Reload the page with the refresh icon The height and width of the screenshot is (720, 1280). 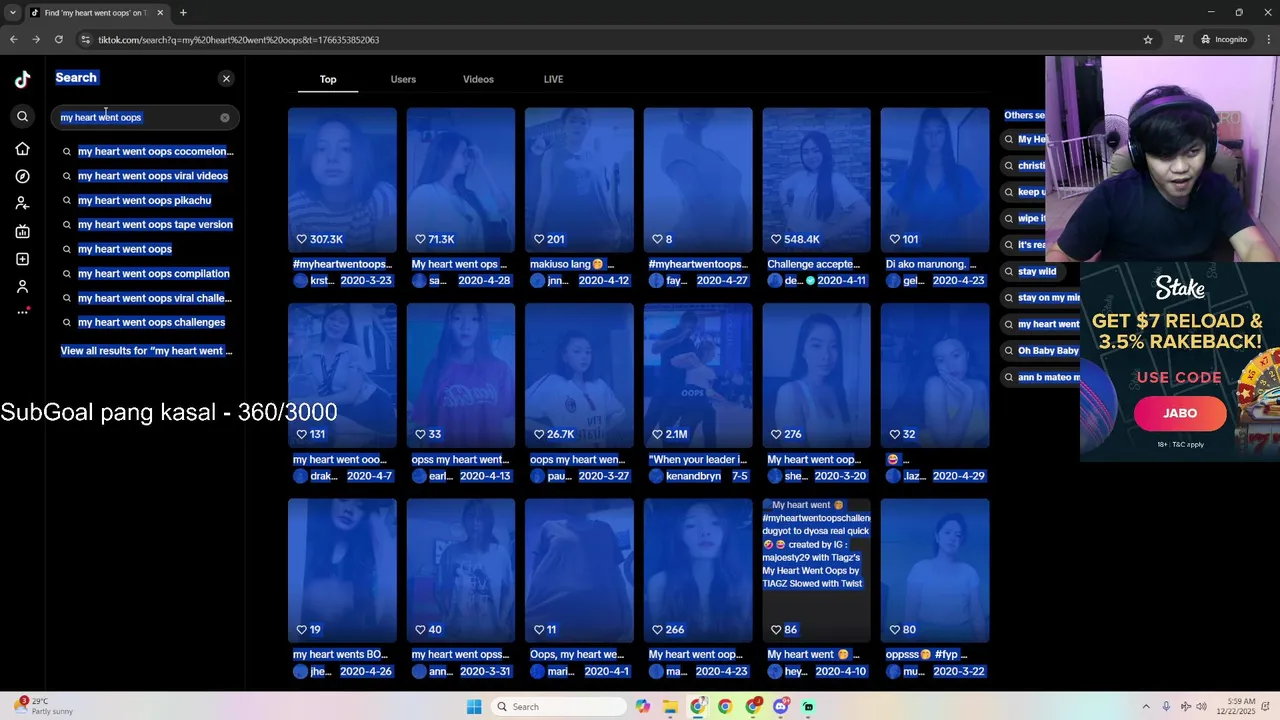tap(59, 40)
